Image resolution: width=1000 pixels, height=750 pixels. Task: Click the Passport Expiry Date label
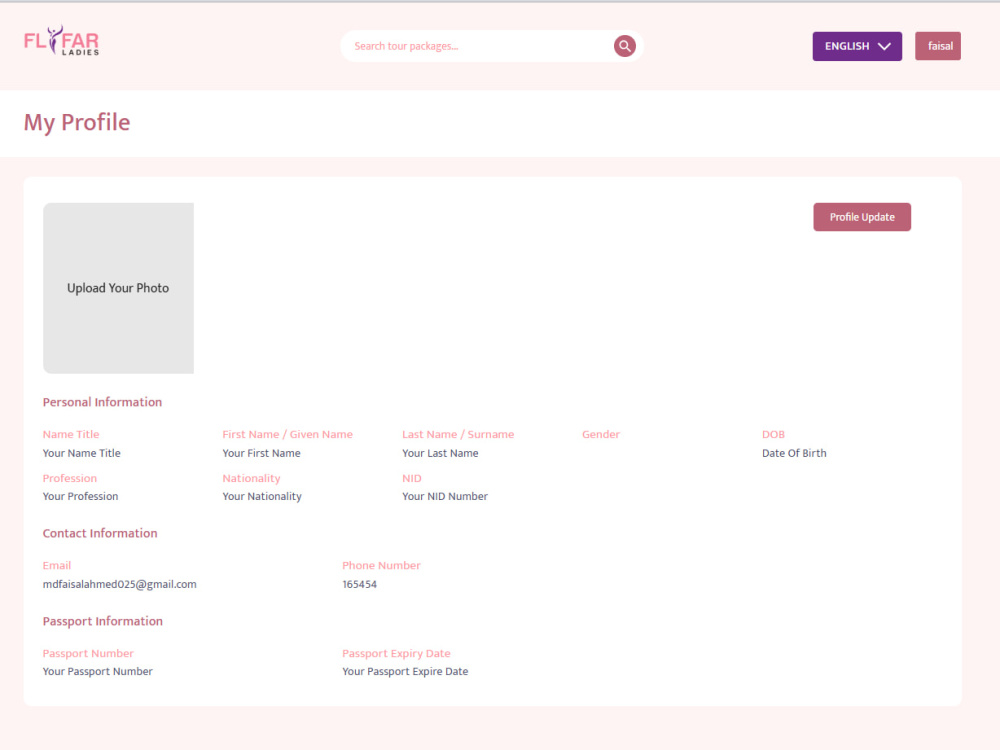tap(396, 654)
